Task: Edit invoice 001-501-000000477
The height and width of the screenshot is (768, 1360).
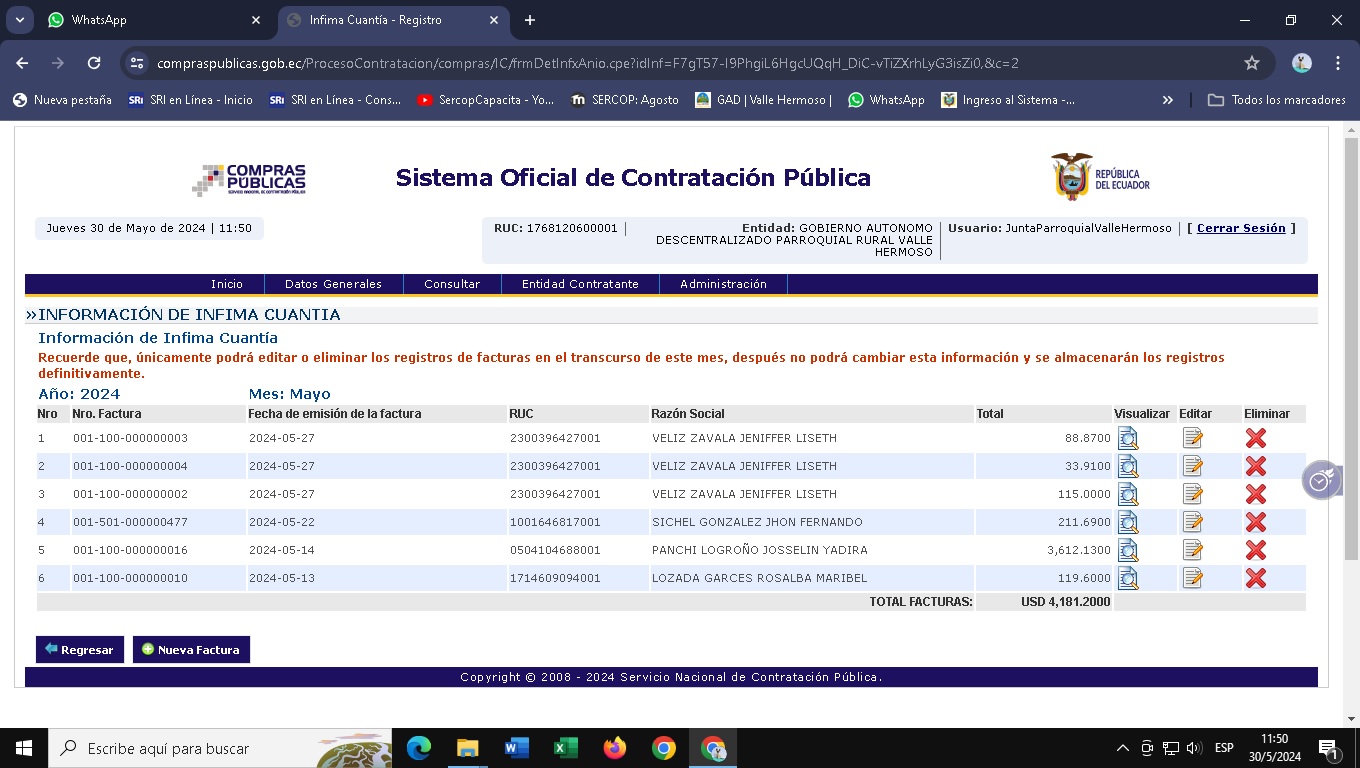Action: (1192, 522)
